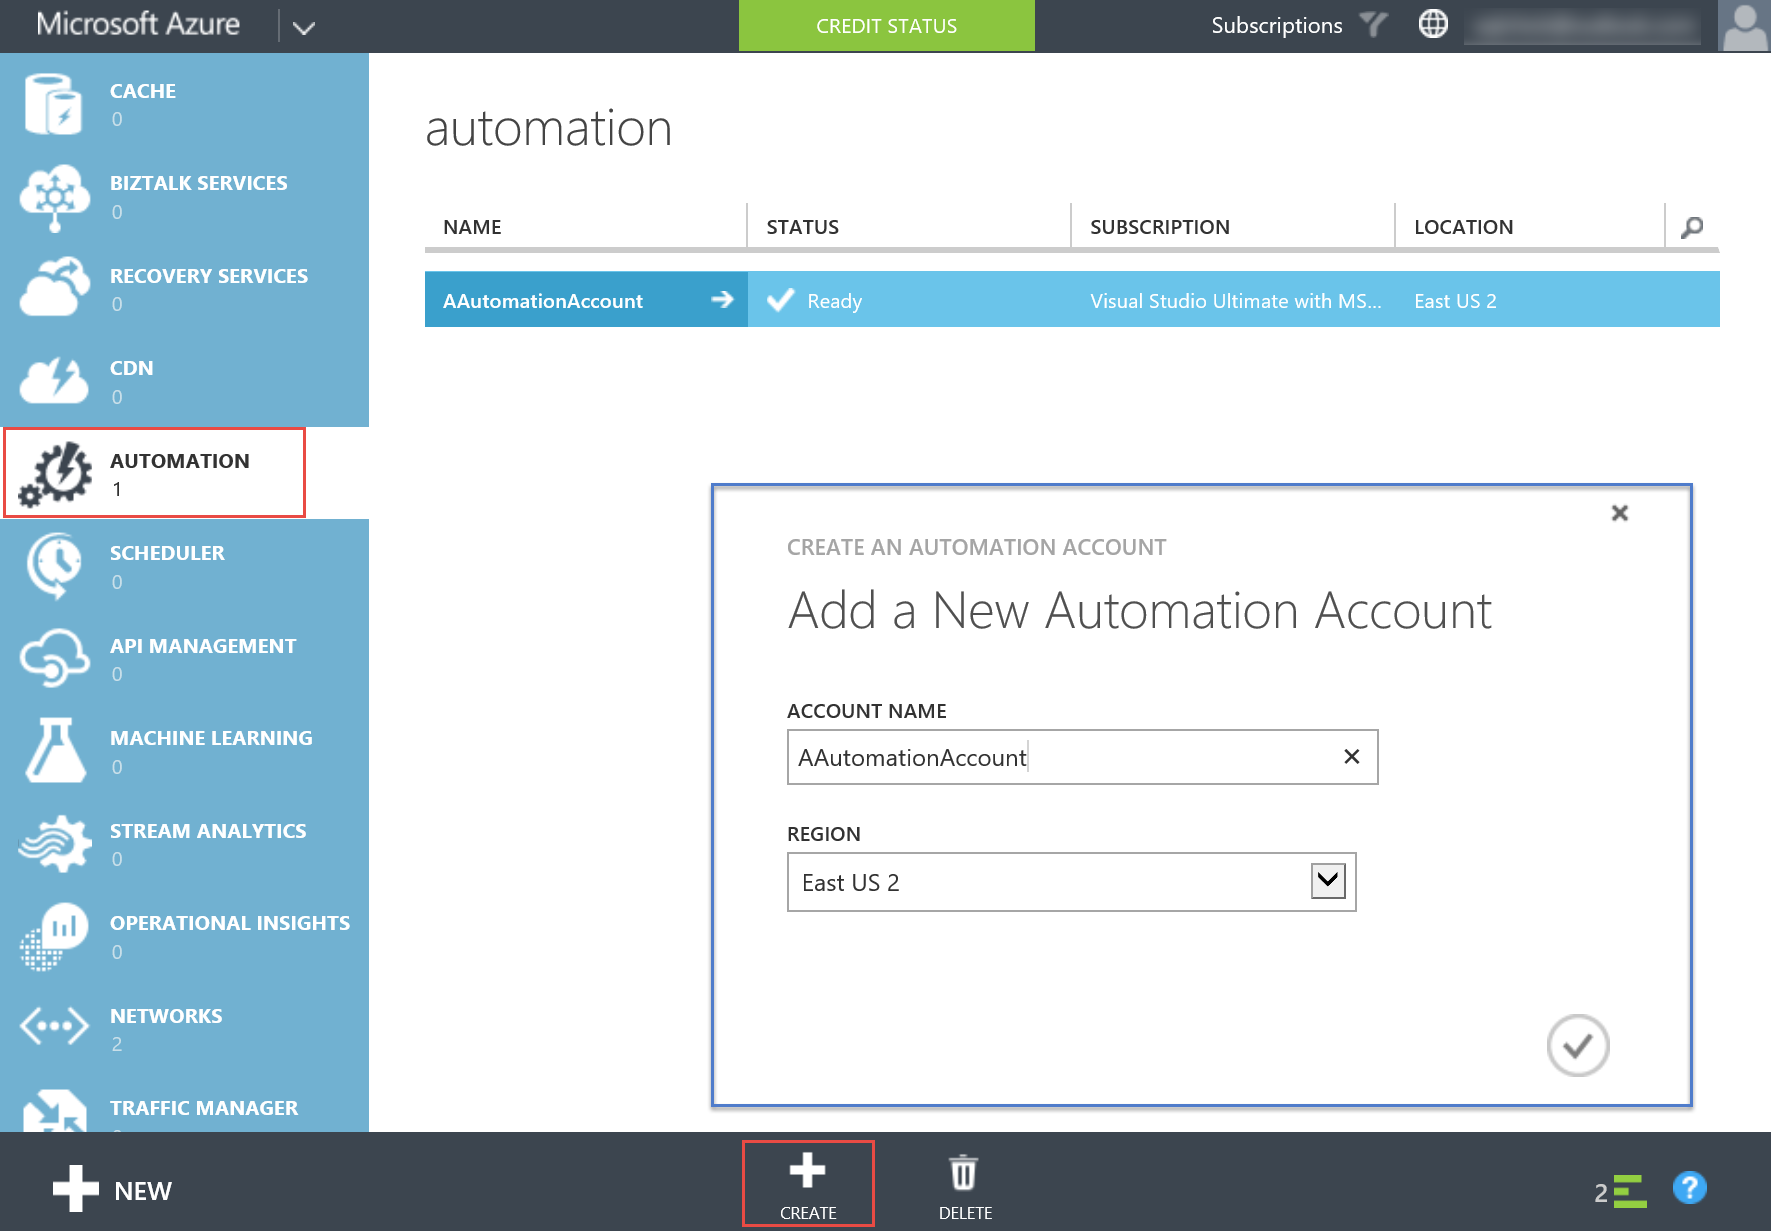
Task: Select the MACHINE LEARNING sidebar label
Action: [x=211, y=738]
